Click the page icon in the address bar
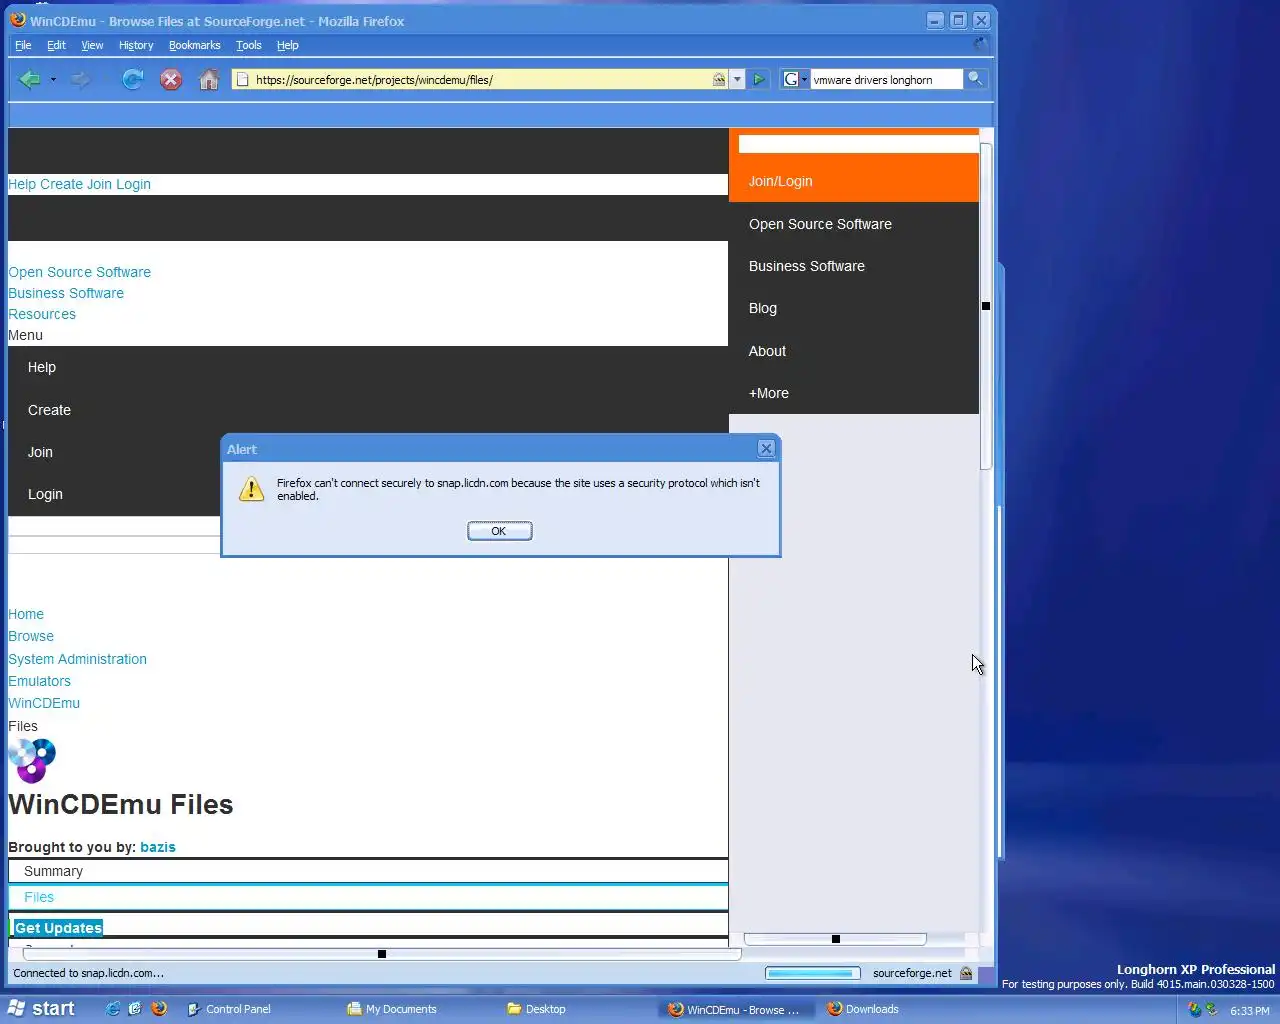 pyautogui.click(x=242, y=80)
